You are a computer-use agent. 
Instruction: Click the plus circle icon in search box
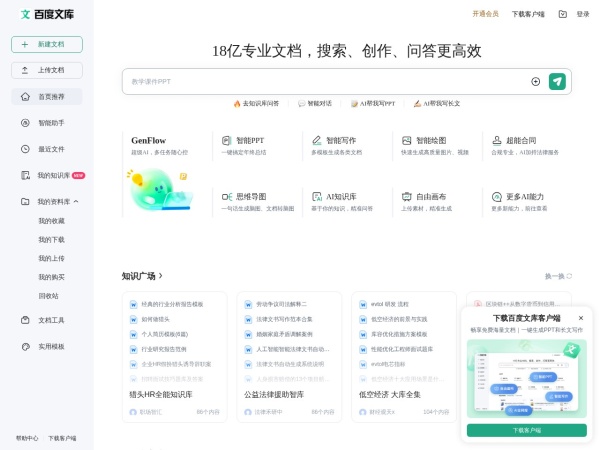pyautogui.click(x=535, y=82)
